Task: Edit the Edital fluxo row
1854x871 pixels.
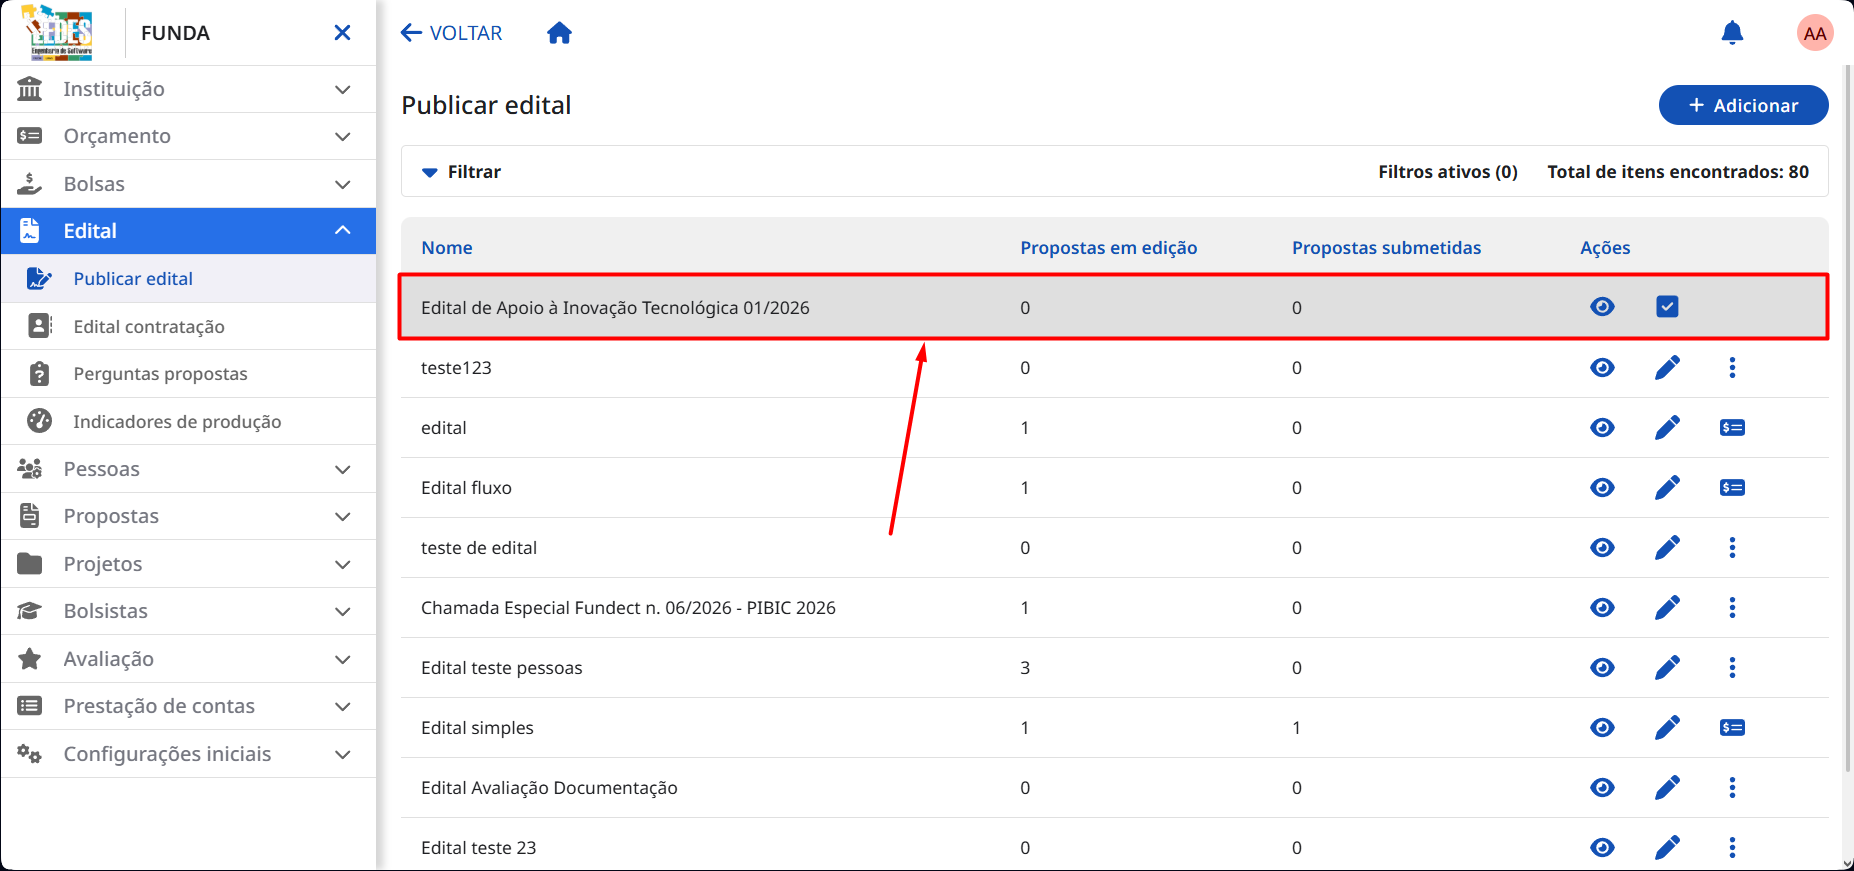Action: pyautogui.click(x=1667, y=488)
